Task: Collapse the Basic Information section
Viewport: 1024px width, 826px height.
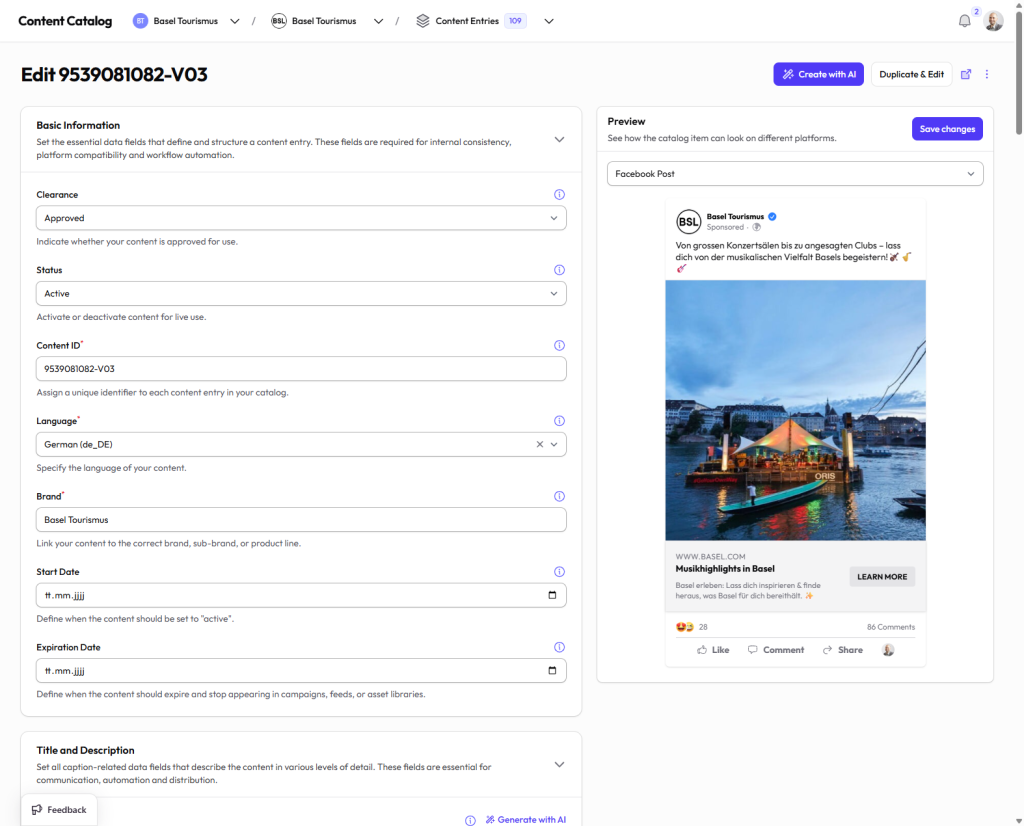Action: [x=559, y=140]
